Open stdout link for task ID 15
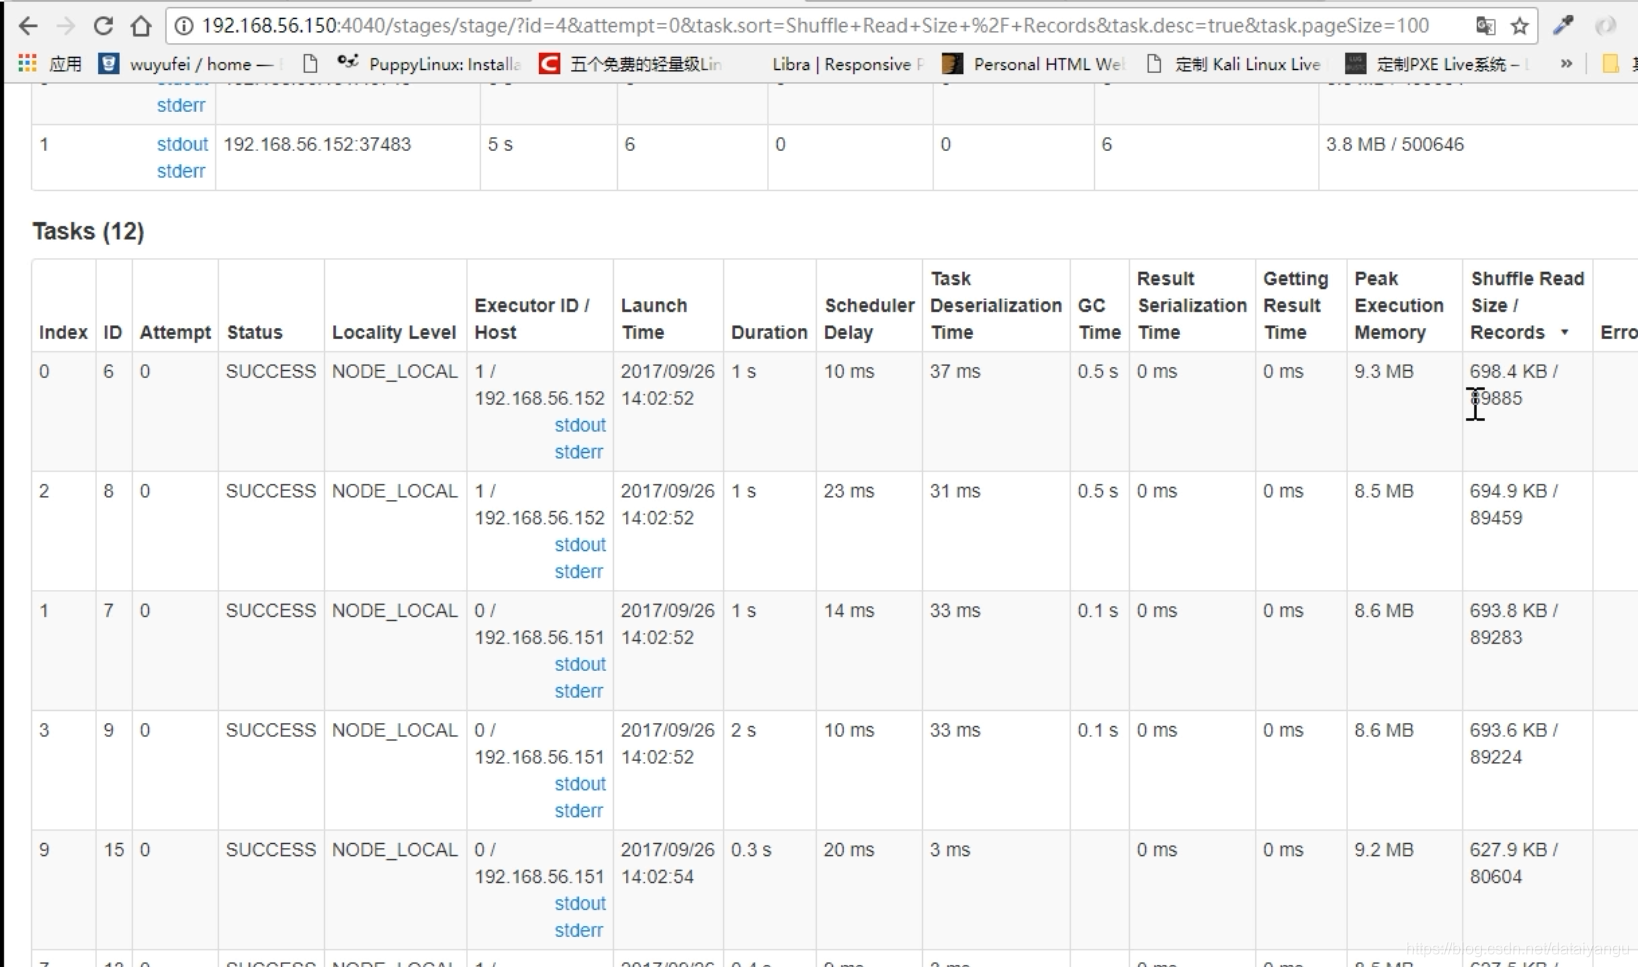This screenshot has width=1638, height=967. pyautogui.click(x=580, y=903)
